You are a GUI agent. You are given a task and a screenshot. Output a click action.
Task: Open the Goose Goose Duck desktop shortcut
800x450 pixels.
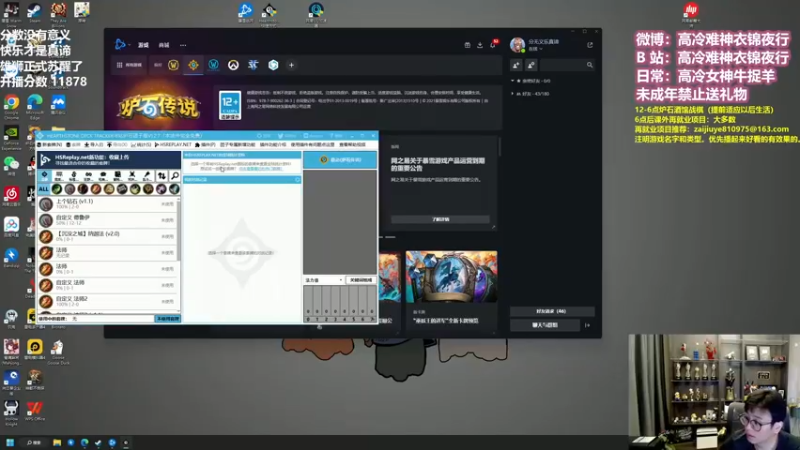(58, 353)
